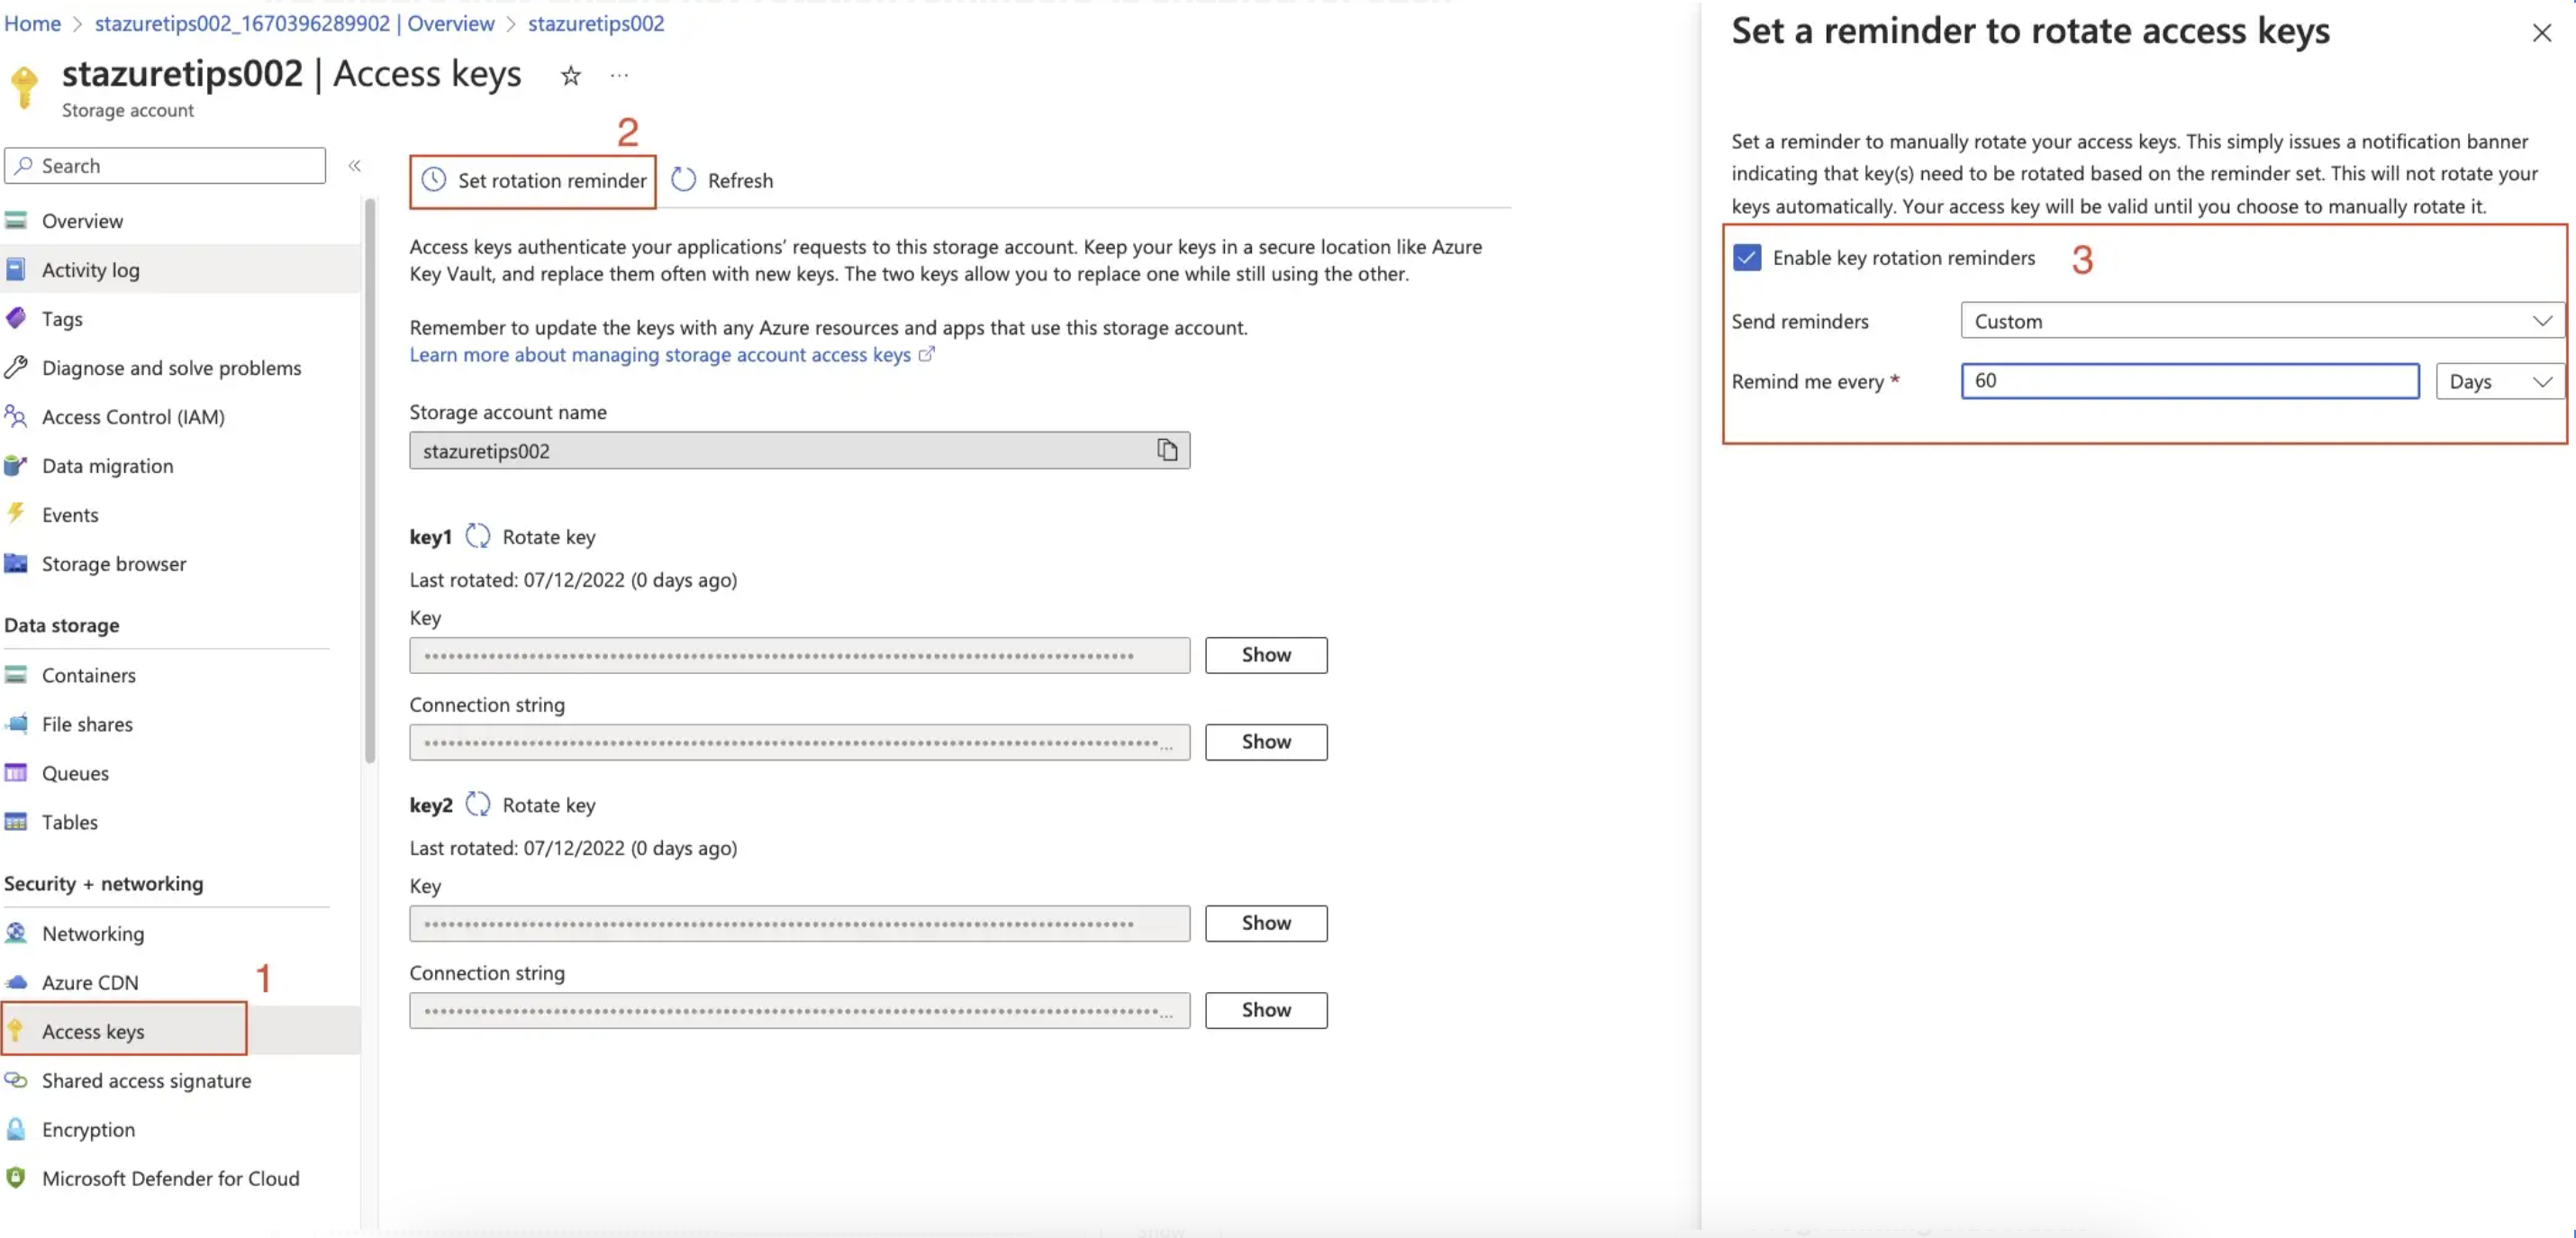Click the Set rotation reminder button label
Screen dimensions: 2576x1238
[x=552, y=180]
